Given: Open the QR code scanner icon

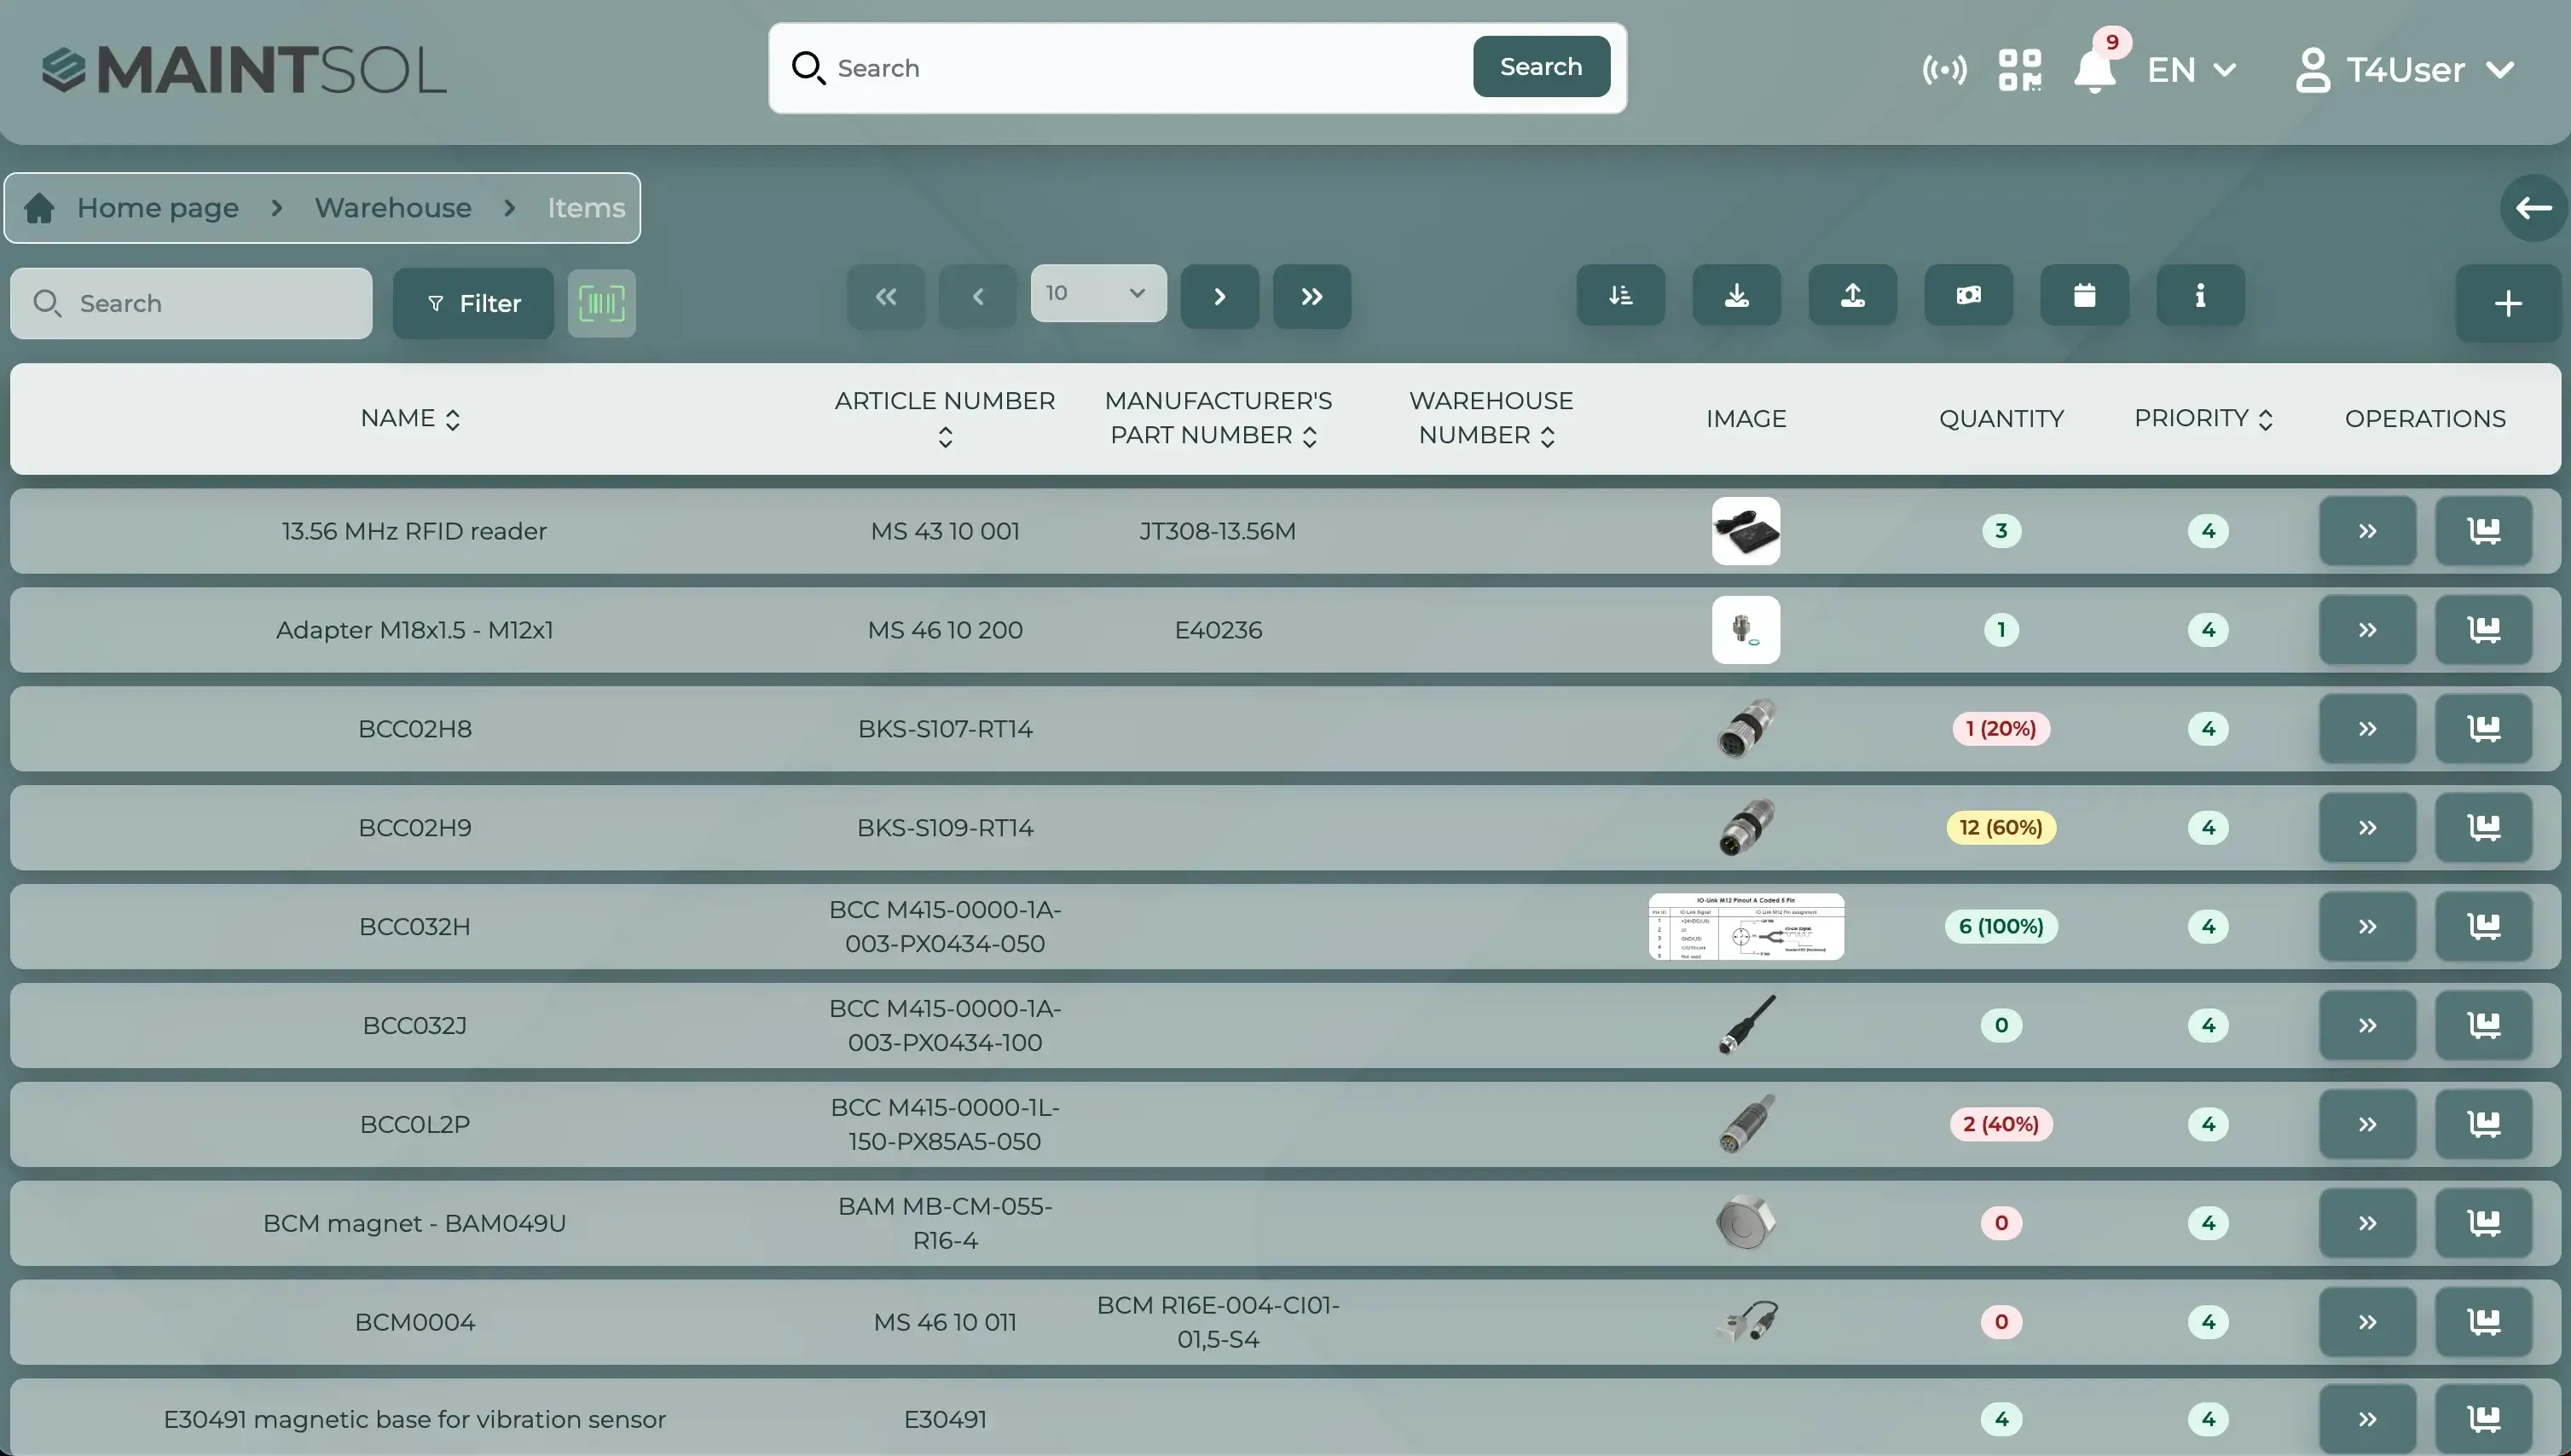Looking at the screenshot, I should (2019, 70).
